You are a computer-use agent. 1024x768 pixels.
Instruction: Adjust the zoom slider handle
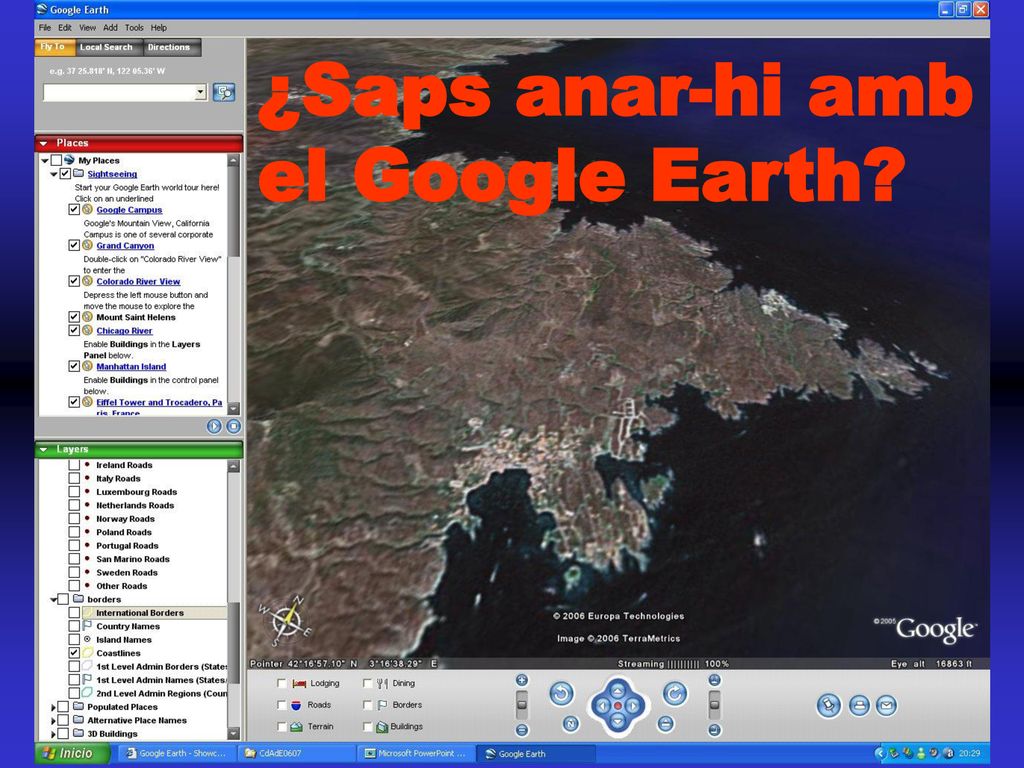click(522, 705)
